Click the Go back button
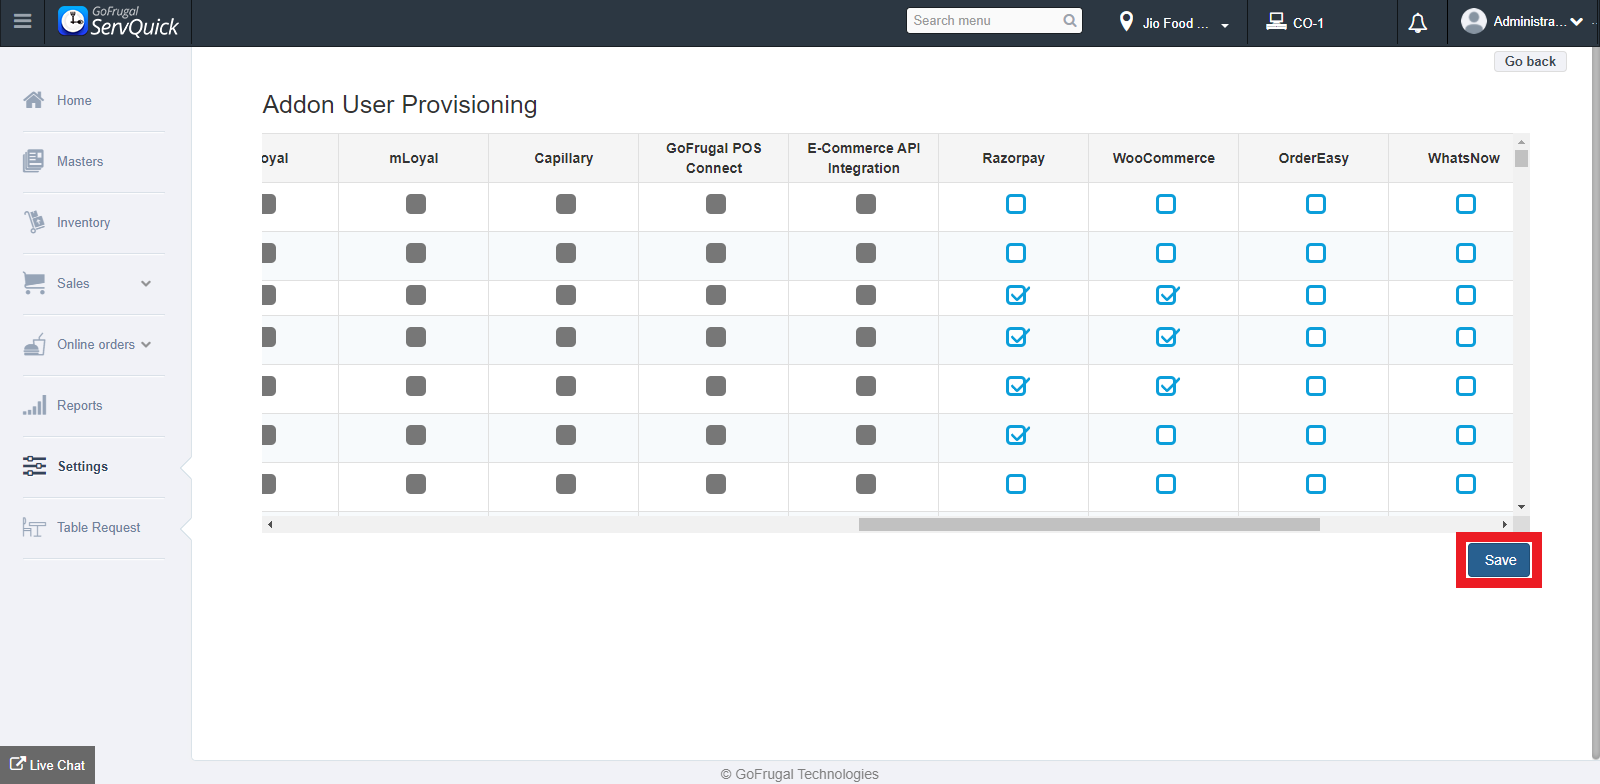 point(1530,61)
